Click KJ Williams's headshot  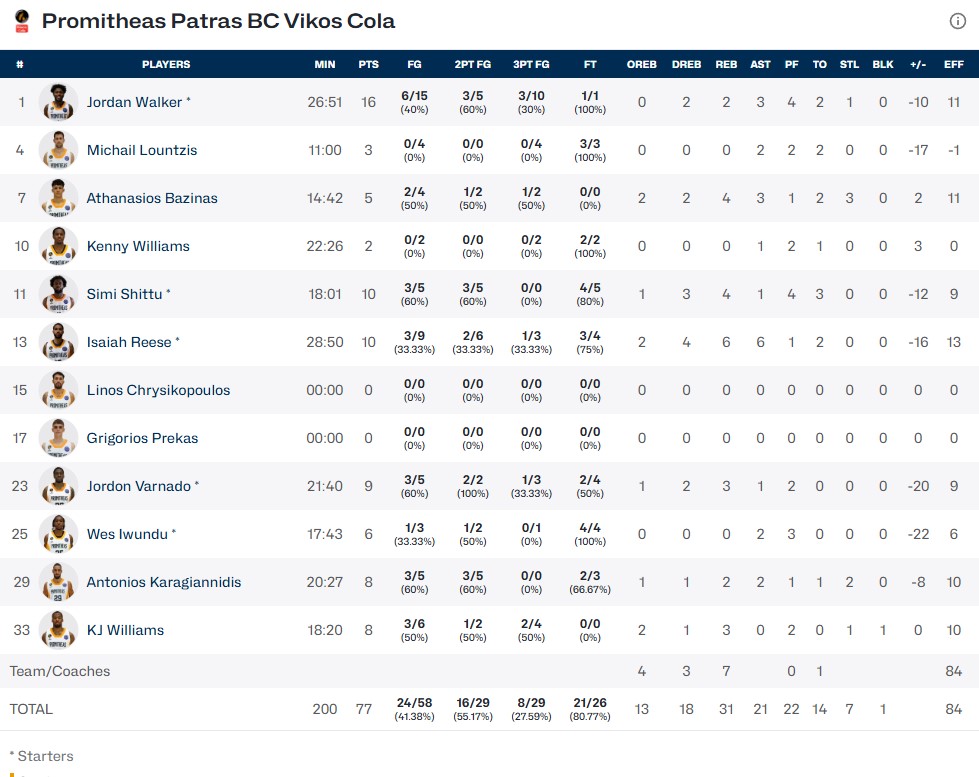tap(59, 630)
